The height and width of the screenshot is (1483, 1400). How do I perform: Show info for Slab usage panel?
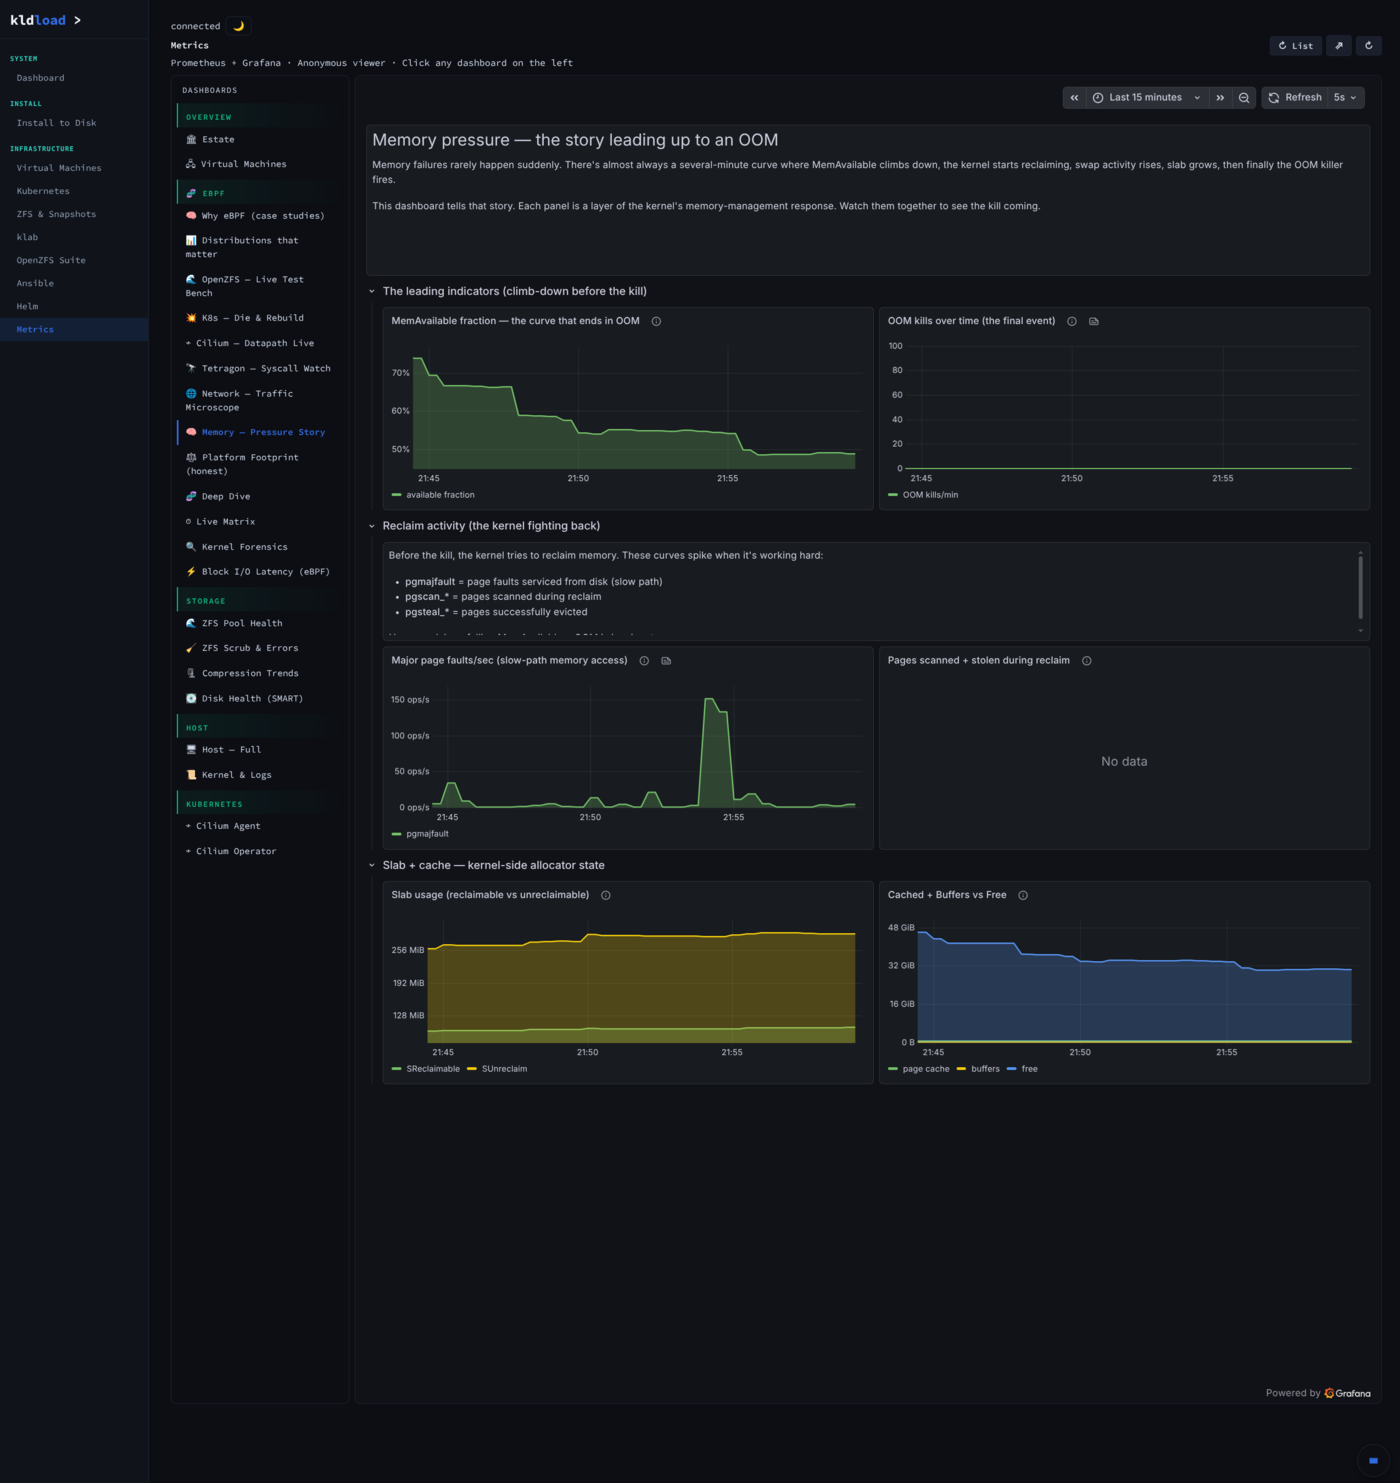(606, 895)
